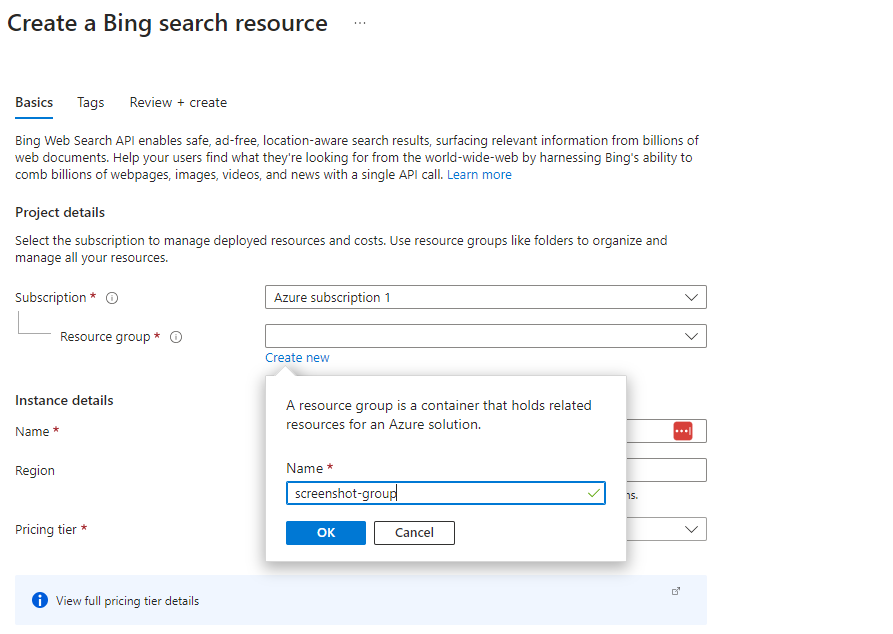Click the ellipsis beside the page title
893x634 pixels.
[x=360, y=24]
